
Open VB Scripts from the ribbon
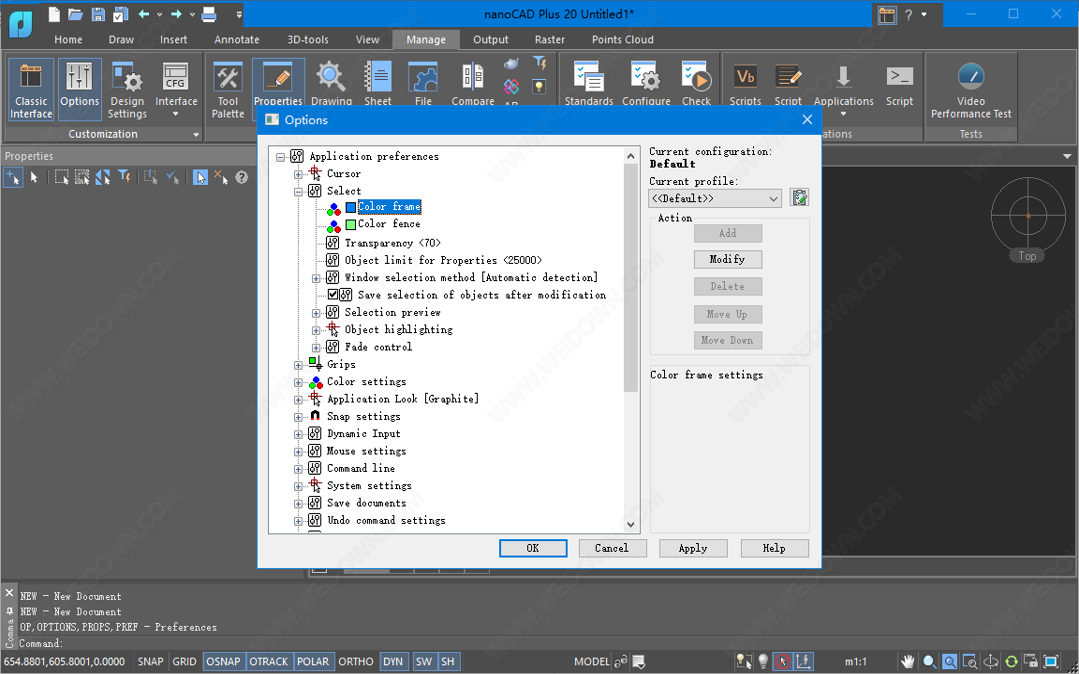click(x=745, y=84)
